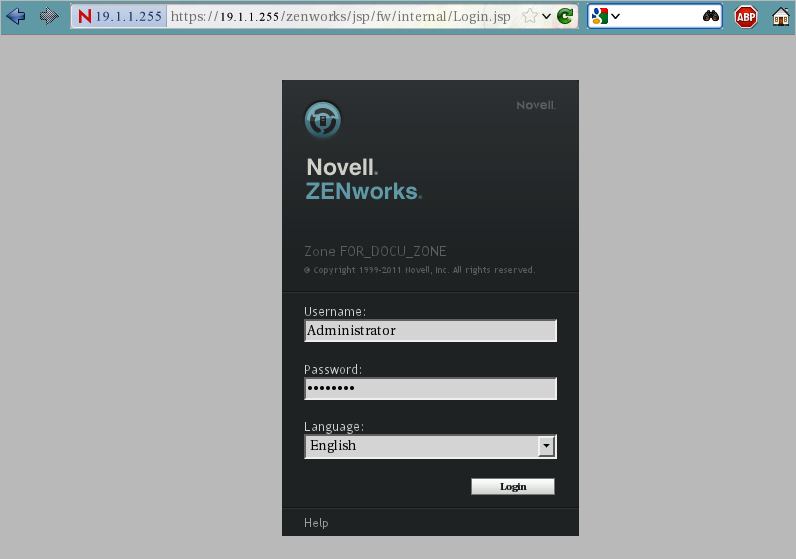Image resolution: width=796 pixels, height=559 pixels.
Task: Go to the browser home page icon
Action: 781,17
